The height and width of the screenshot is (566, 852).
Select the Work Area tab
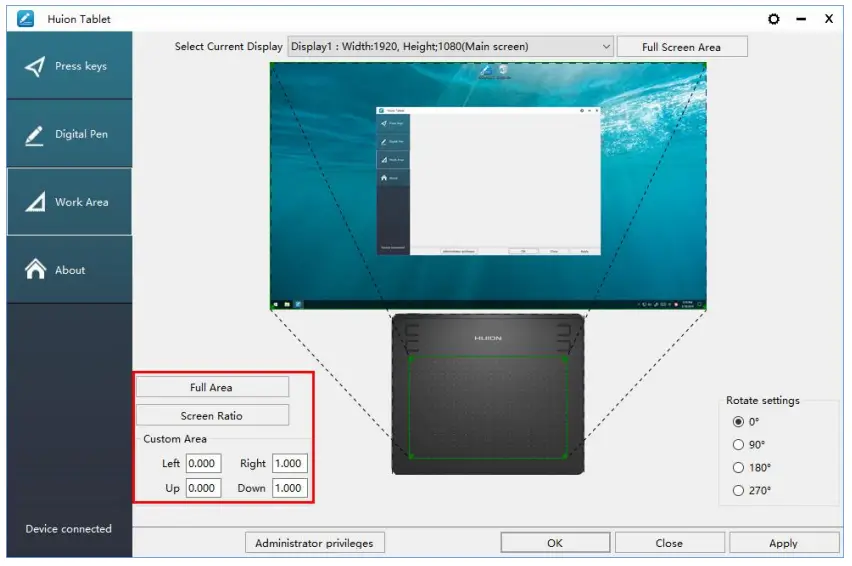(70, 202)
